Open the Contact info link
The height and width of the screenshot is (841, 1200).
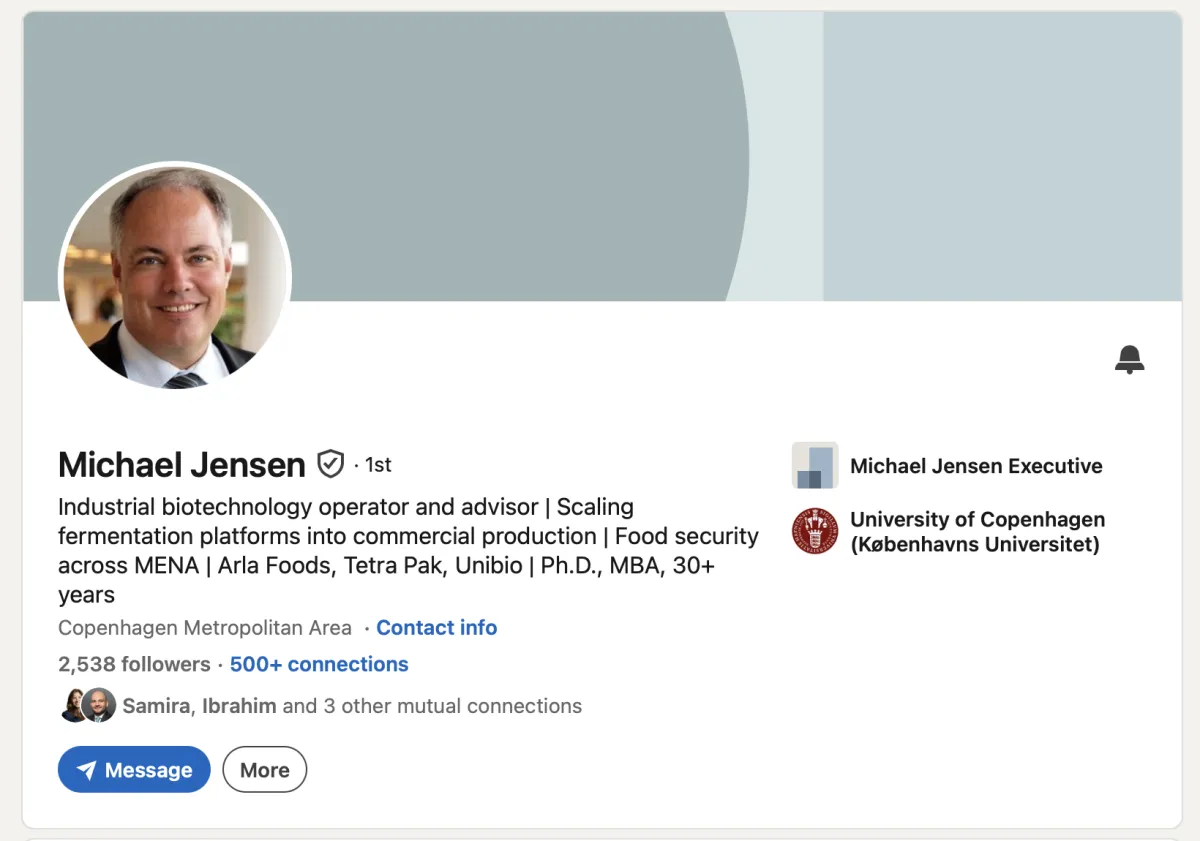pos(436,628)
